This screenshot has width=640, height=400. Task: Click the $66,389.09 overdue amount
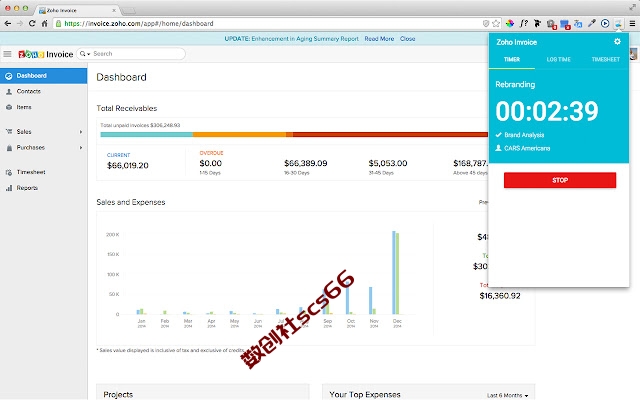[x=306, y=163]
